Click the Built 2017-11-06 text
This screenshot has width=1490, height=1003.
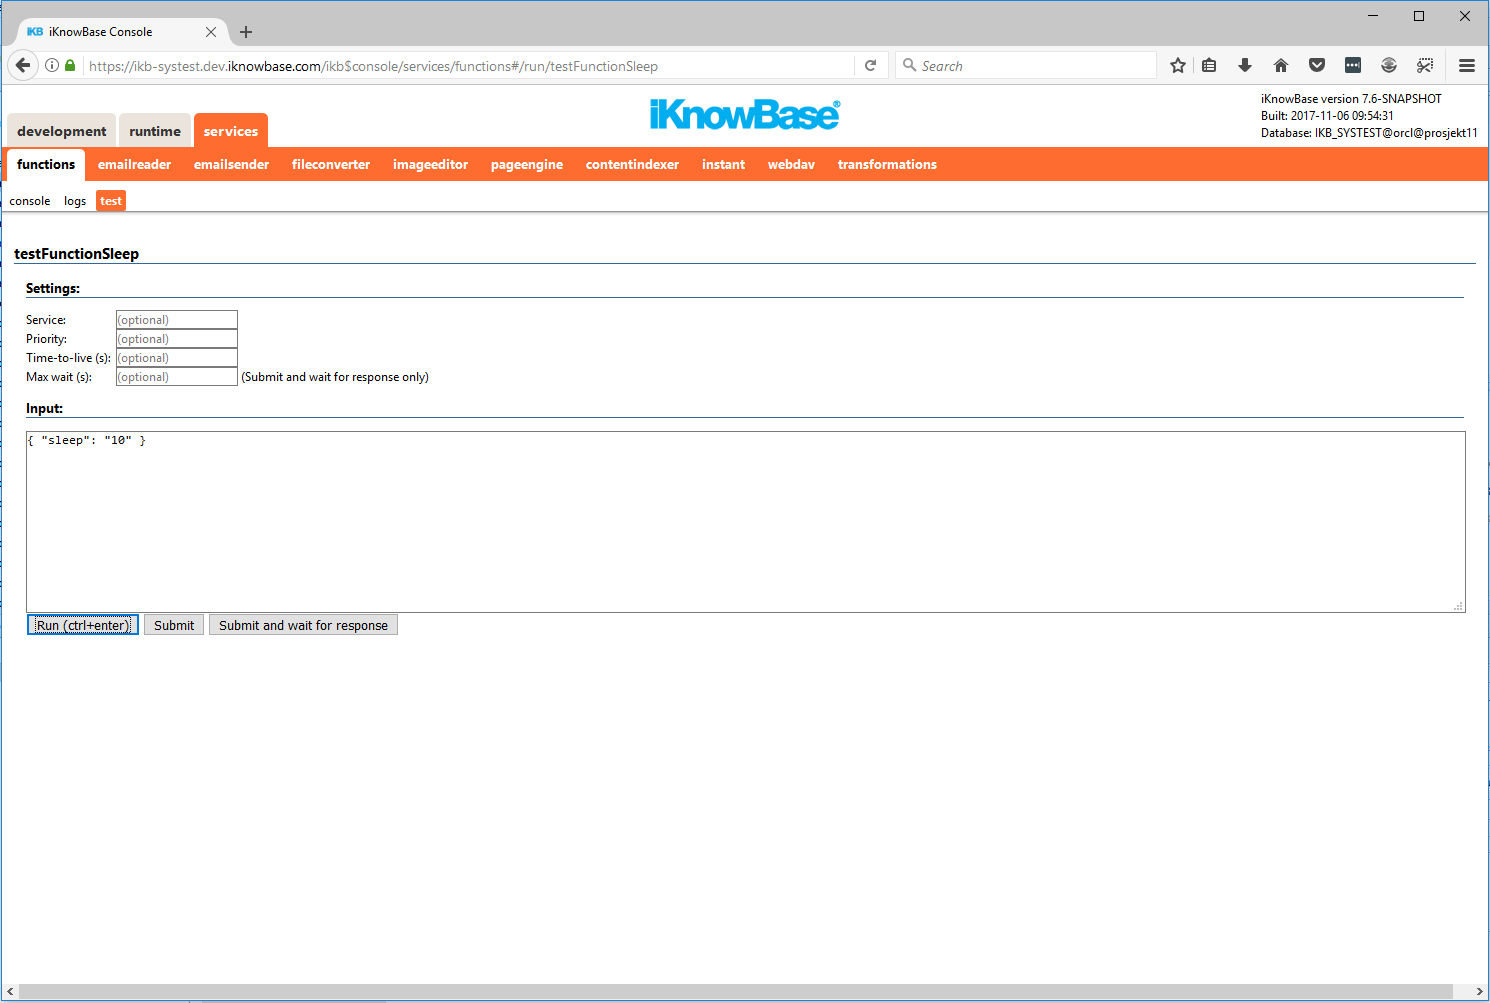click(1327, 116)
